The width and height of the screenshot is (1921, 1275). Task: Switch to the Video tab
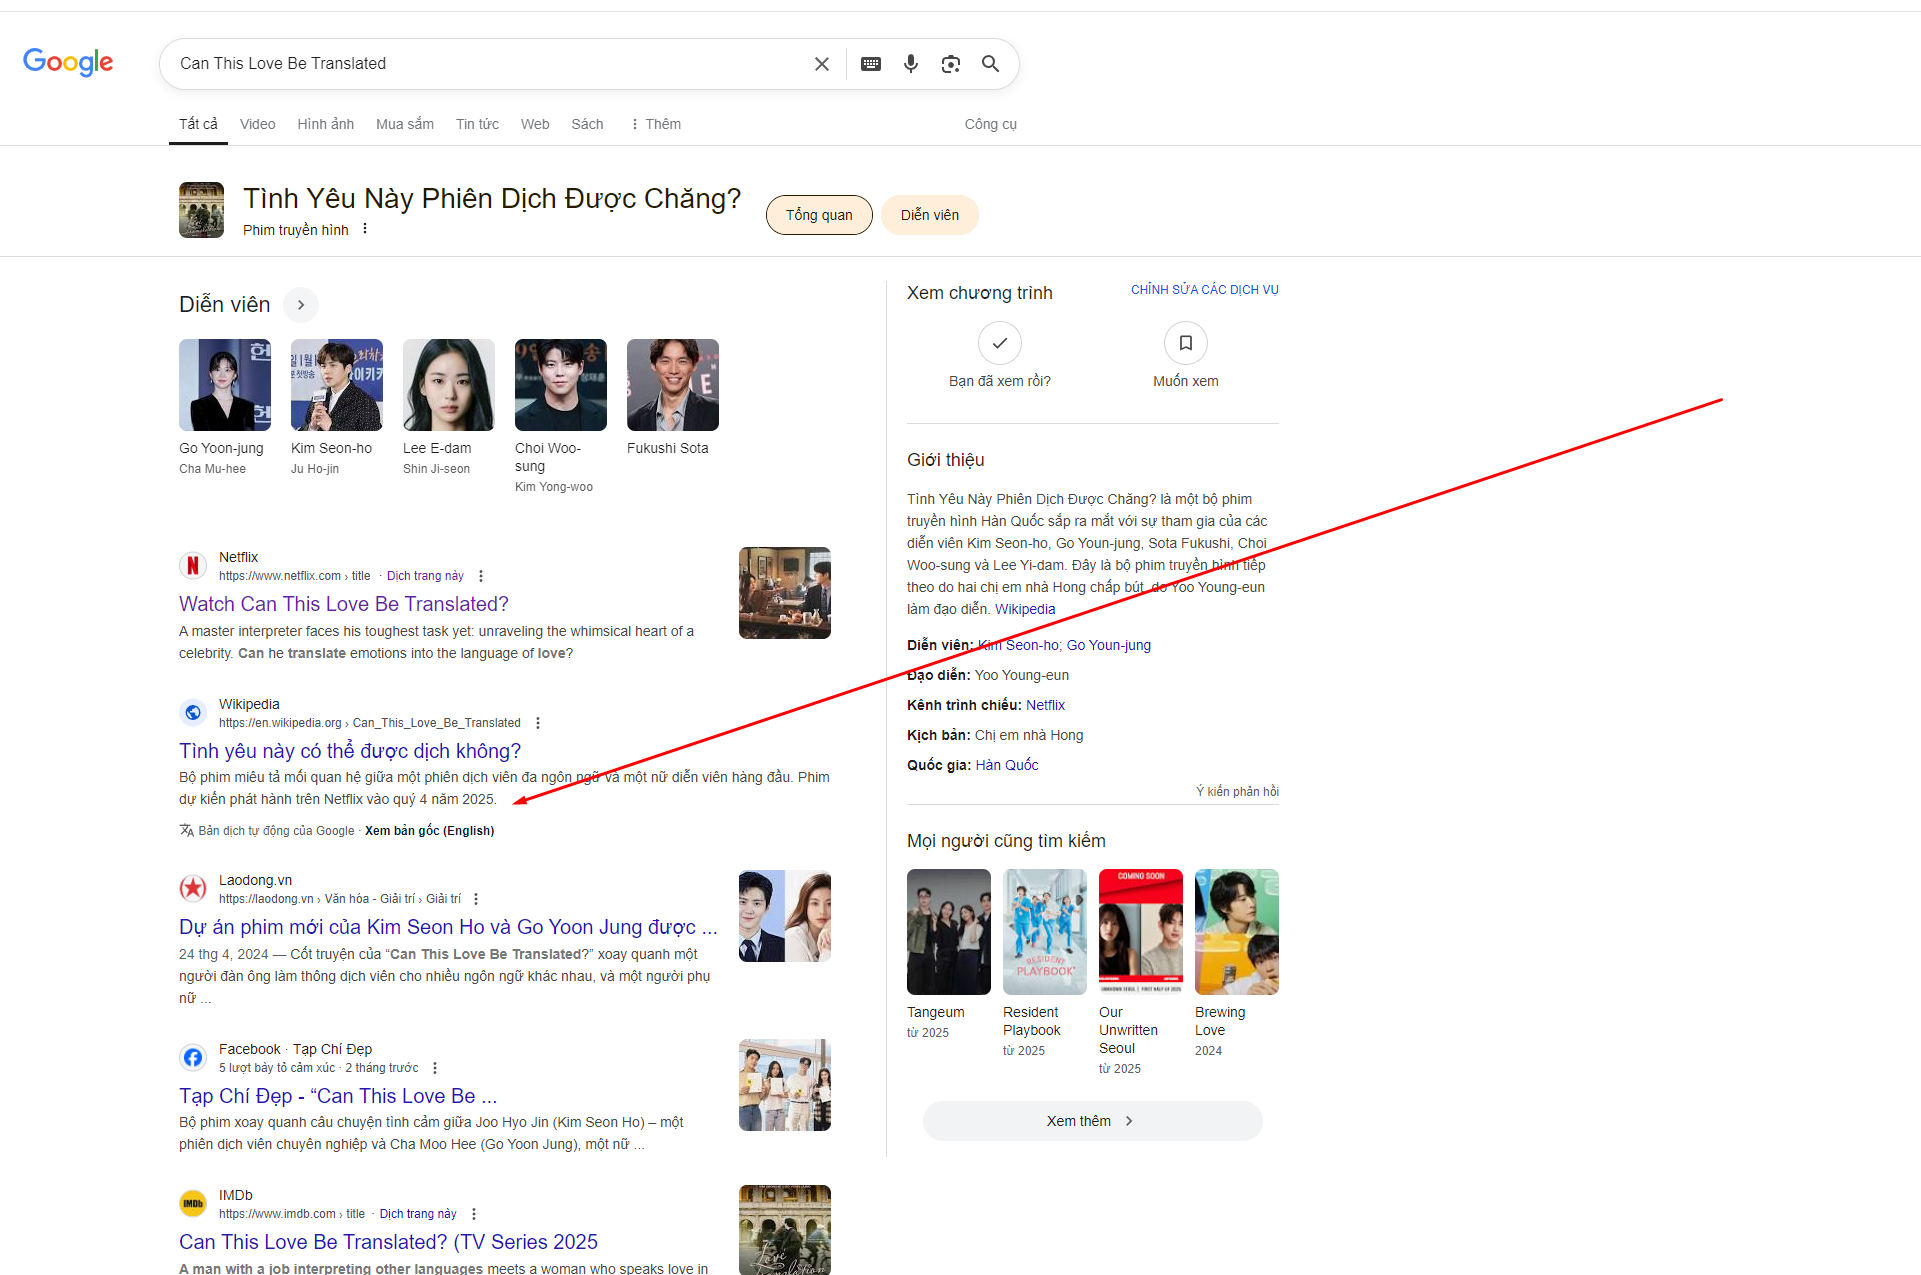coord(257,124)
